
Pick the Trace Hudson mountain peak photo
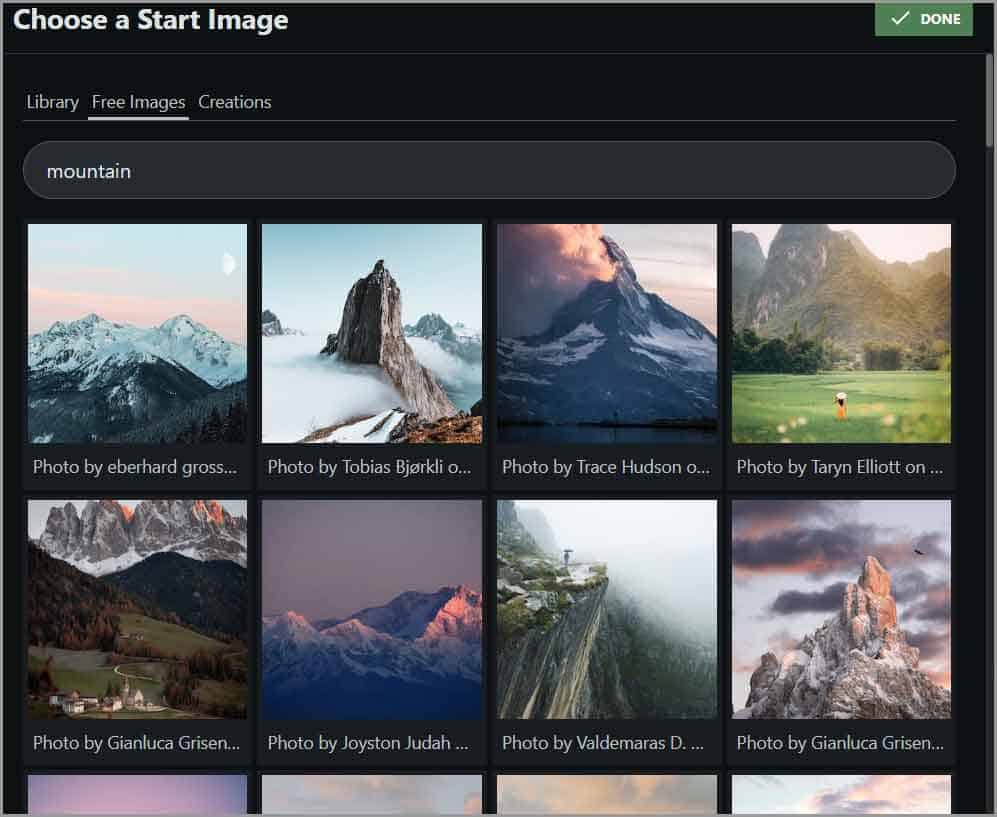click(606, 333)
